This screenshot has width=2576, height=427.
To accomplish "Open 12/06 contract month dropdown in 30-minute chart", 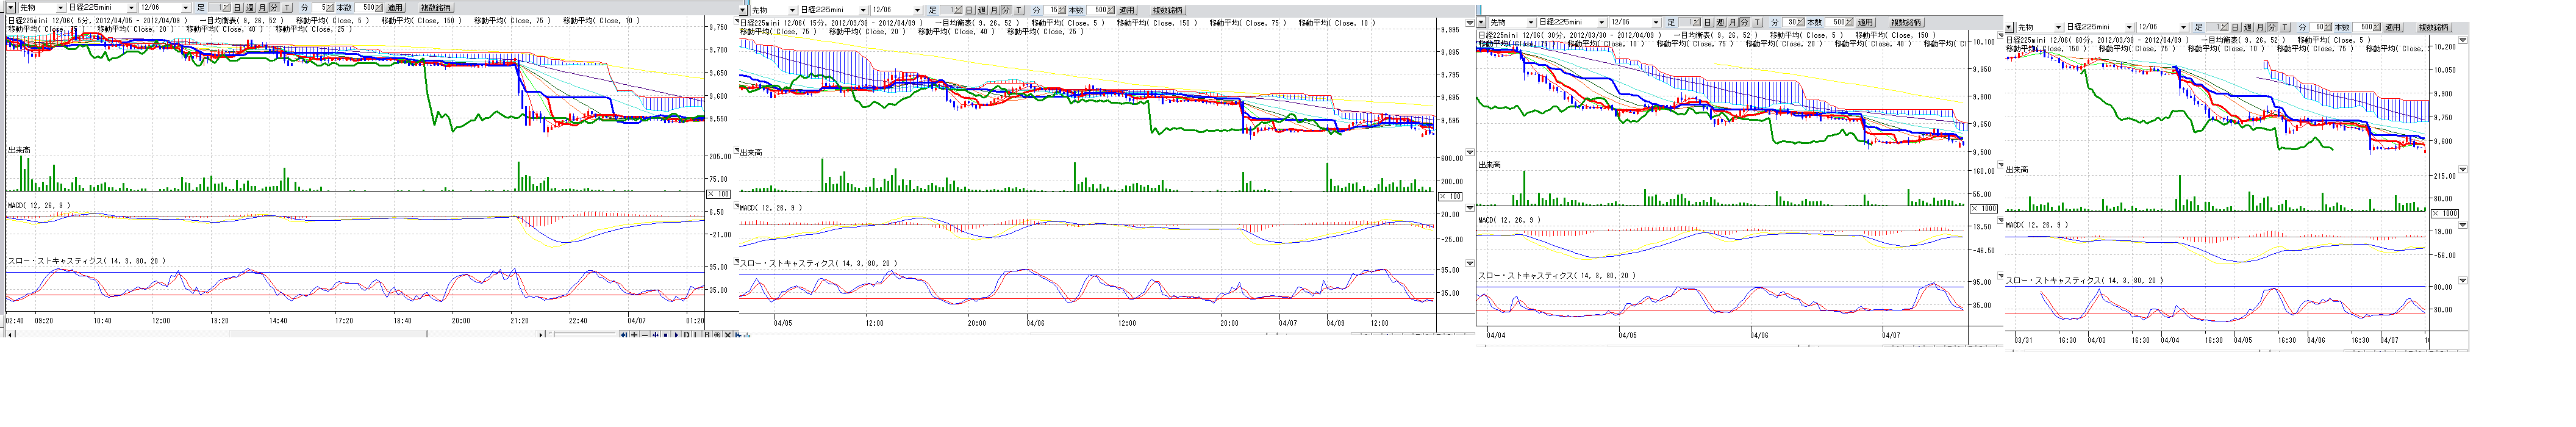I will 1655,22.
